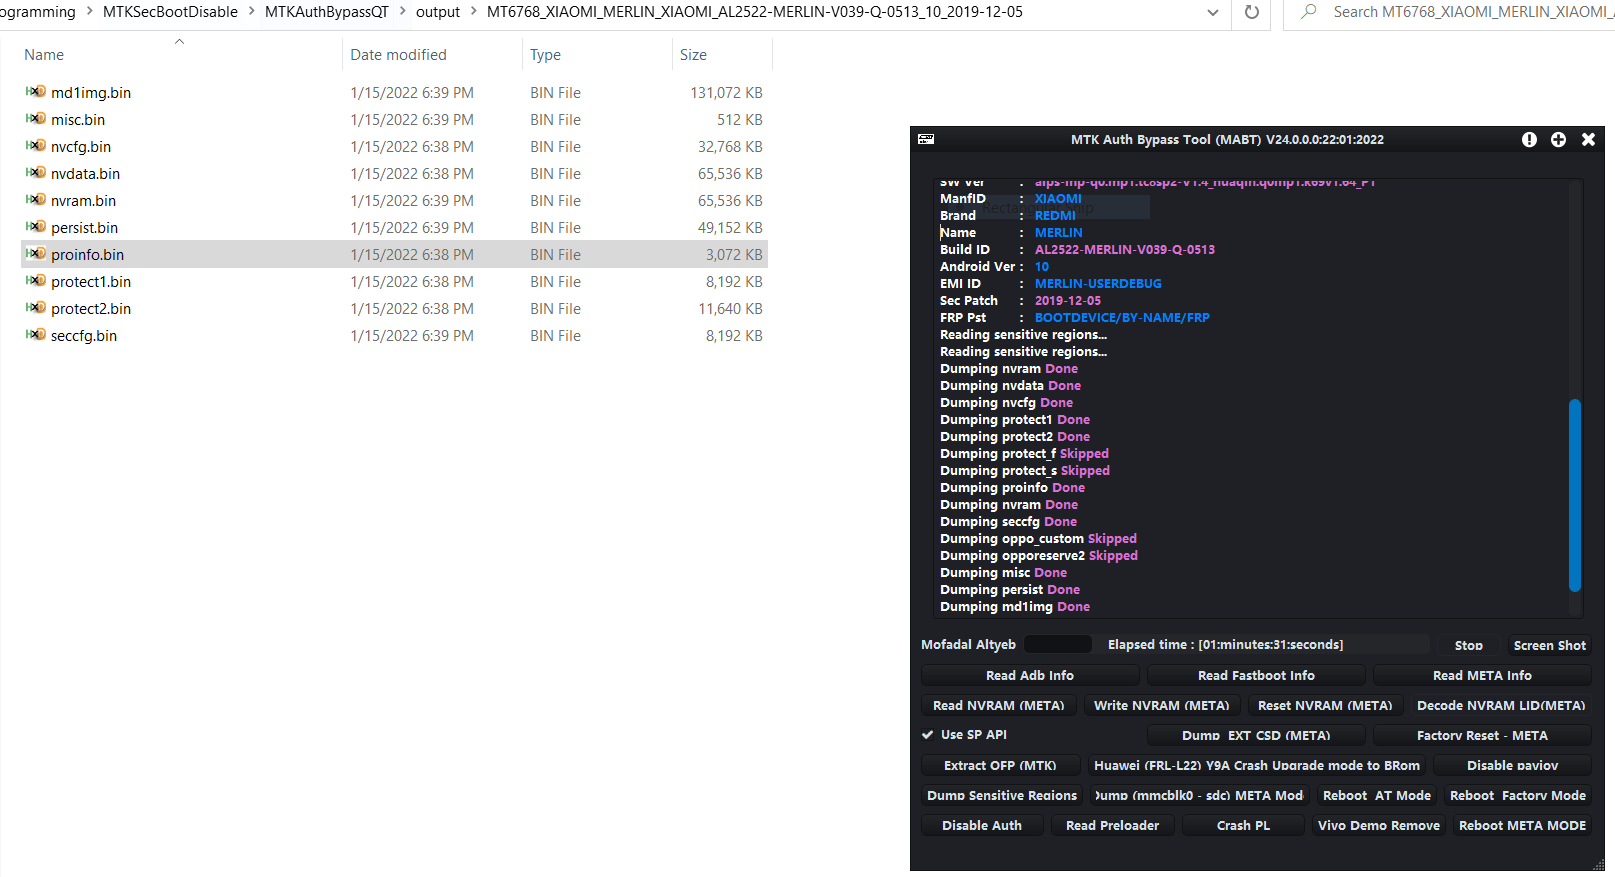Viewport: 1615px width, 877px height.
Task: Click Read Preloader button
Action: pos(1112,826)
